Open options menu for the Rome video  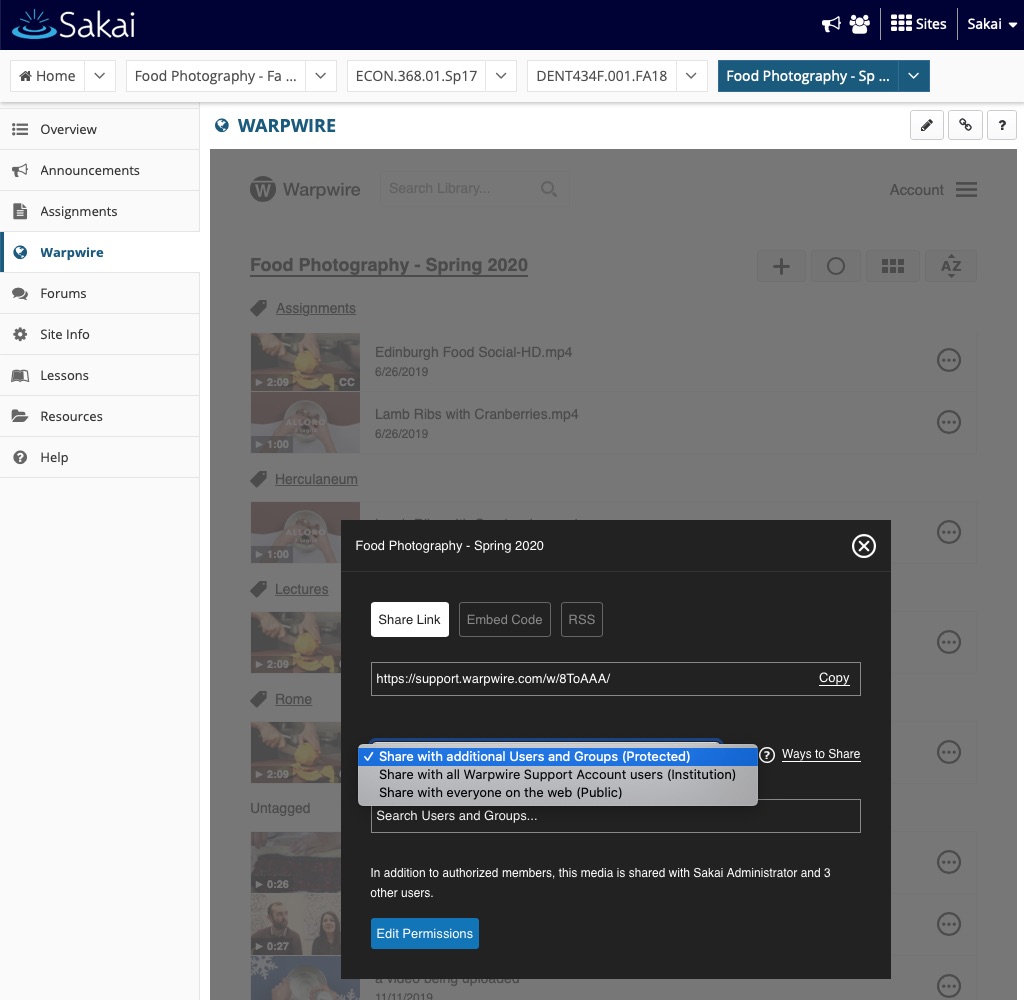[x=949, y=752]
